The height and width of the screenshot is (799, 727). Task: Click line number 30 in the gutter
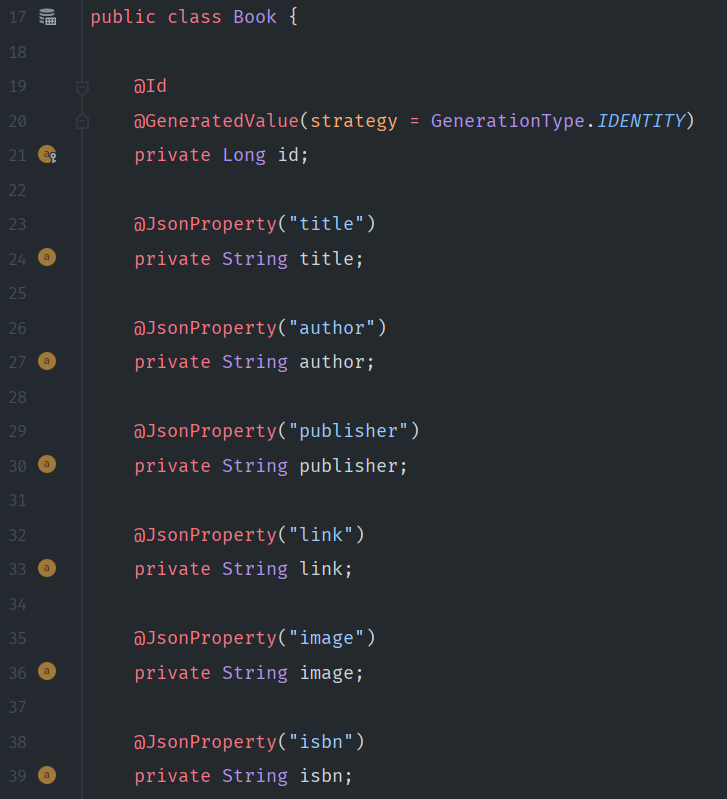coord(17,466)
